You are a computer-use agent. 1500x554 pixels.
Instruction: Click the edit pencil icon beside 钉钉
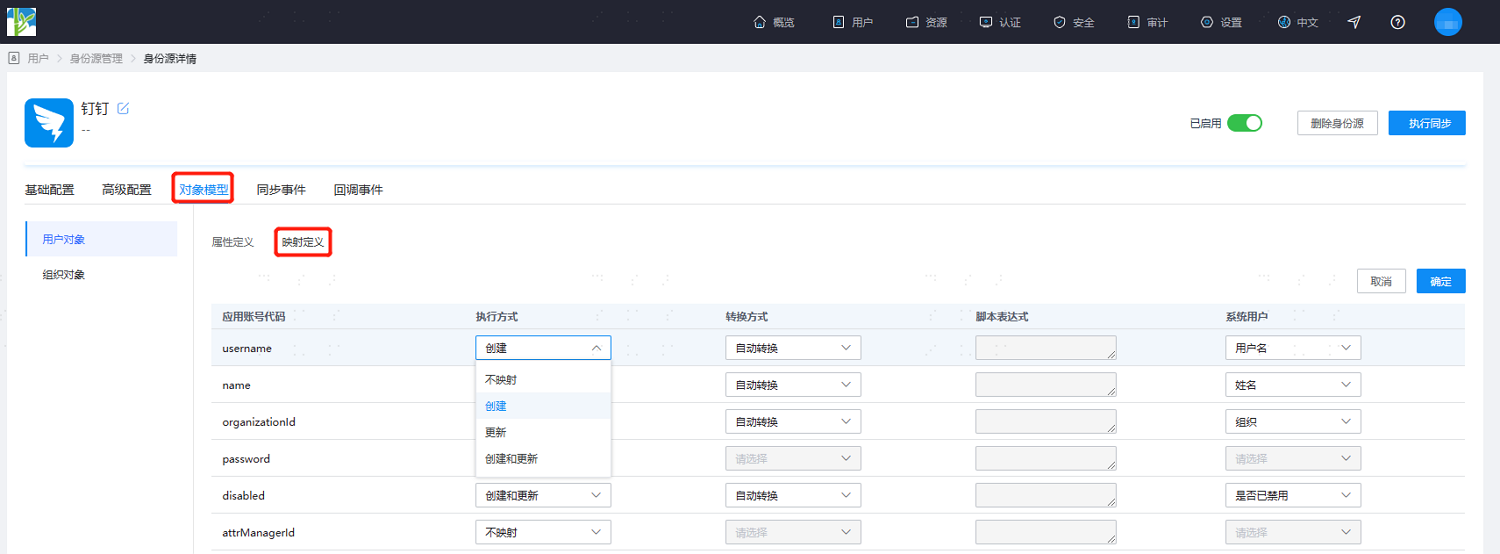(123, 108)
